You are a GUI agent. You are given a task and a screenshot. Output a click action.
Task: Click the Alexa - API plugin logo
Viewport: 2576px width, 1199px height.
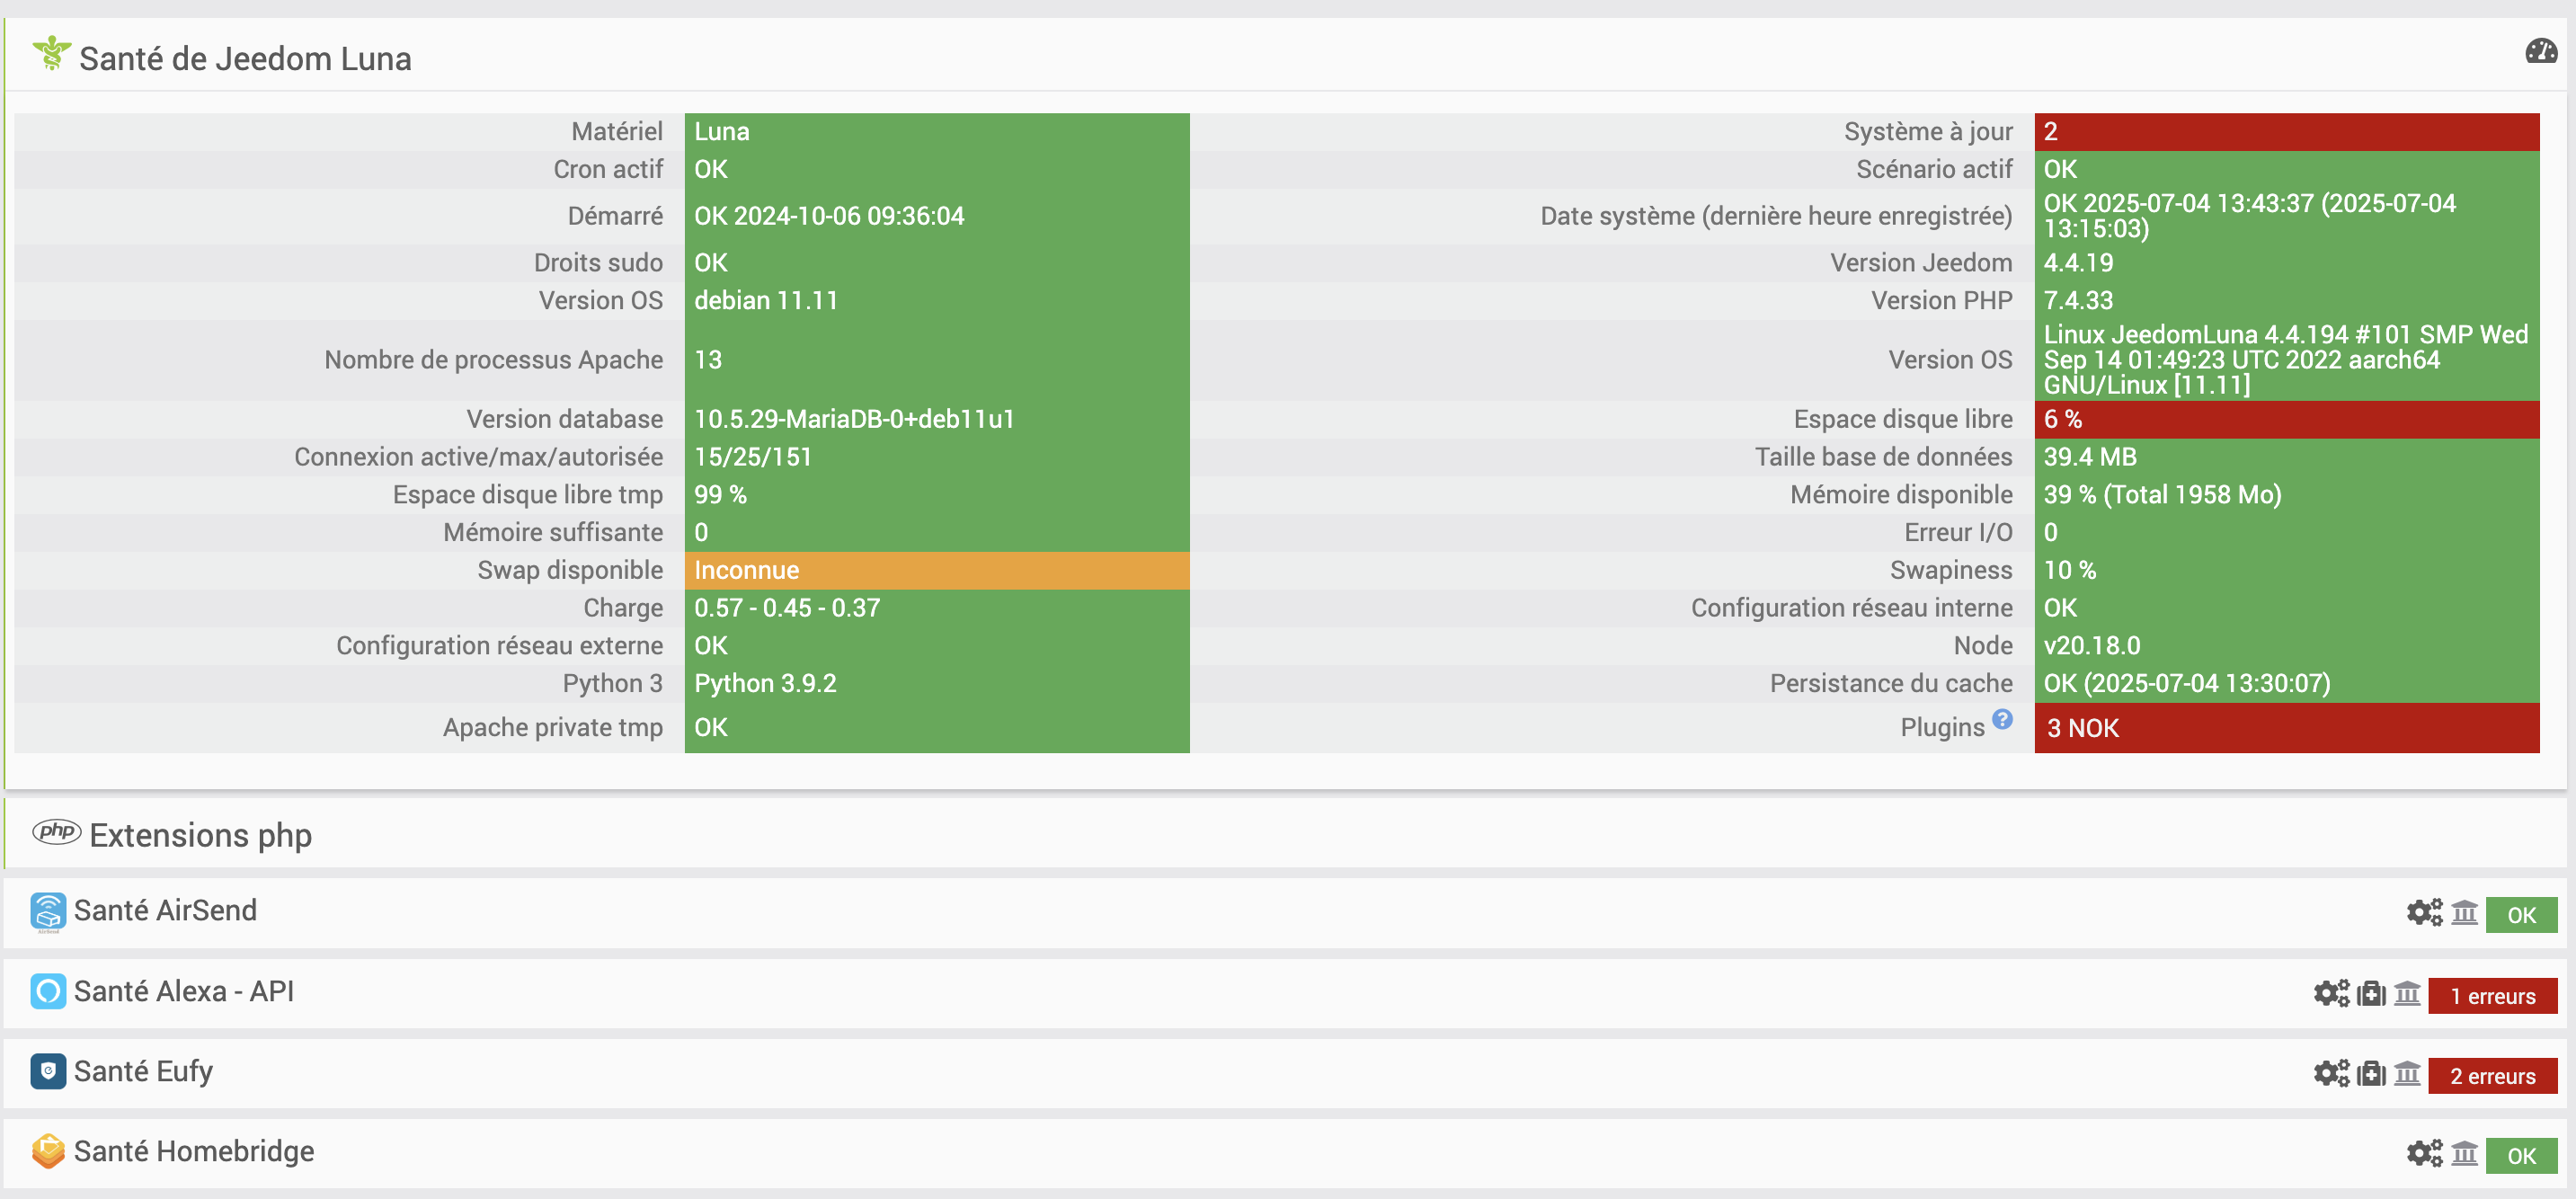pyautogui.click(x=48, y=991)
